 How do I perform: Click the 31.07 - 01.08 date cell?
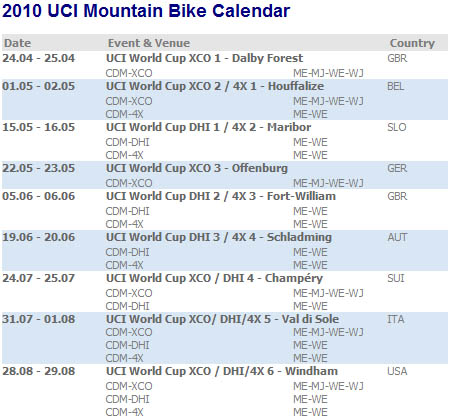point(39,319)
